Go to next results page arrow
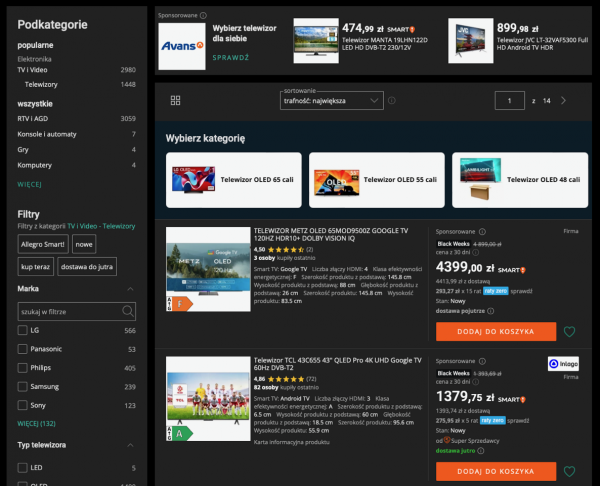The image size is (600, 486). point(564,101)
